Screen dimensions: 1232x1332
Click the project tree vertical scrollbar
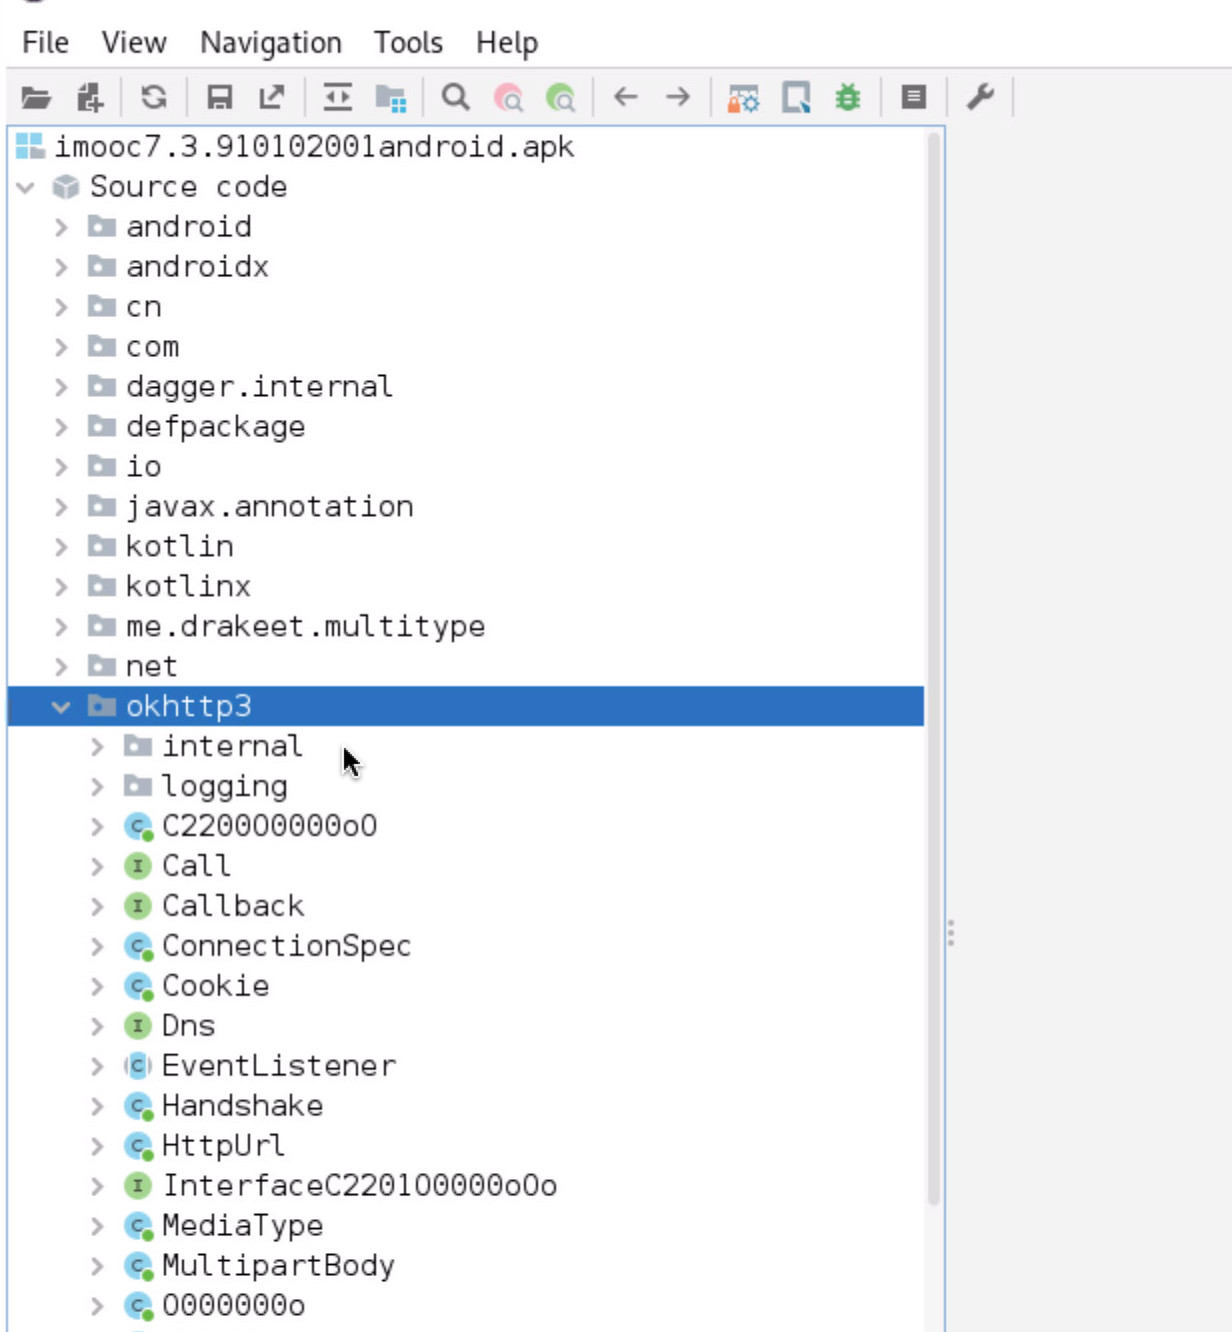[934, 668]
